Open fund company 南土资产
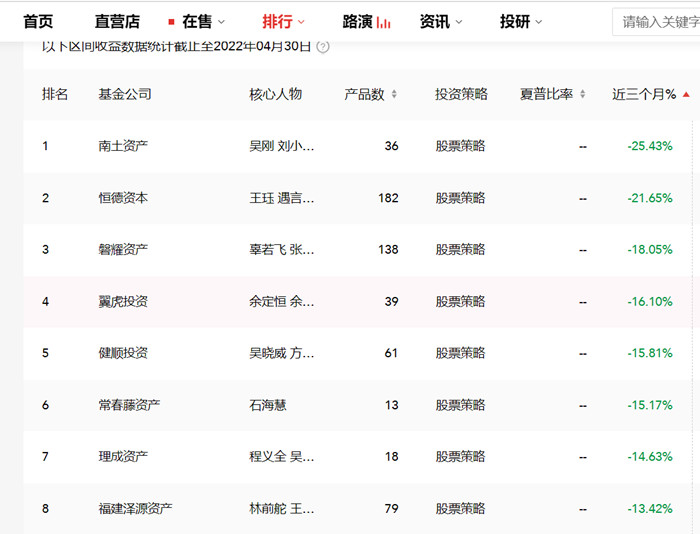 123,146
